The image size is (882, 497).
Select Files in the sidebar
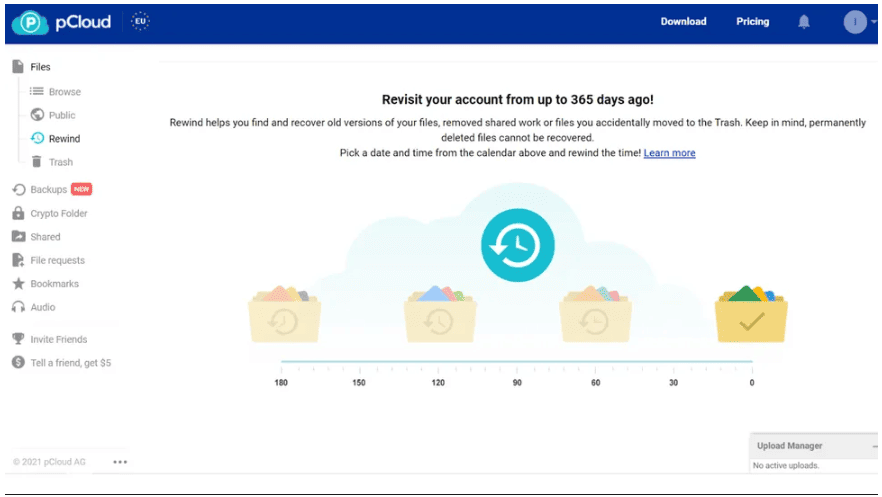coord(40,67)
